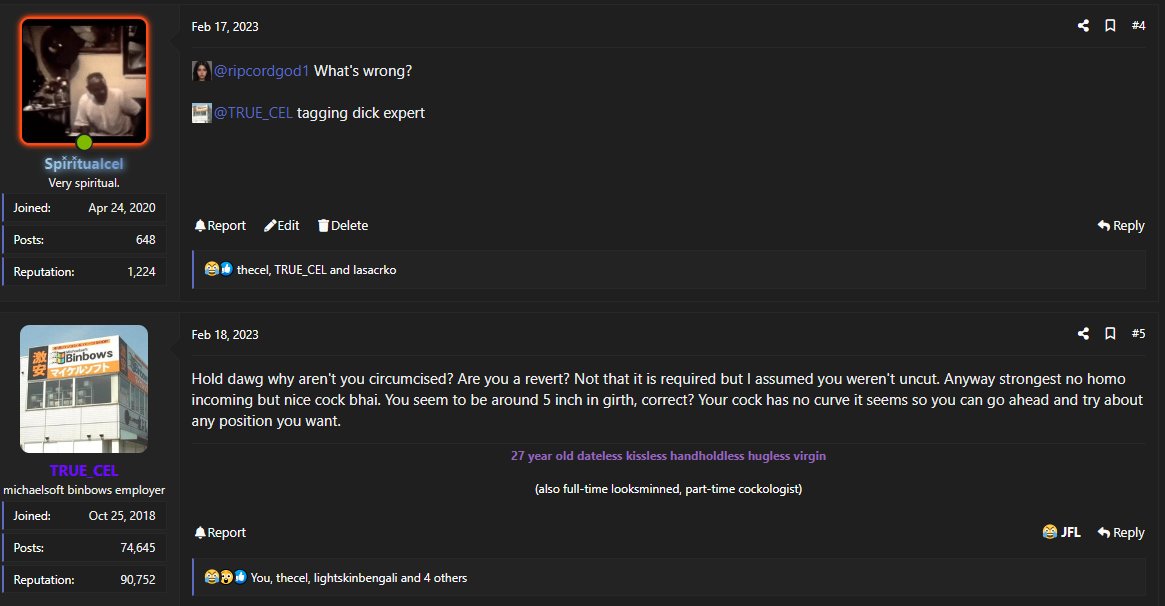This screenshot has width=1165, height=606.
Task: Bookmark post #5 using the bookmark icon
Action: (x=1110, y=333)
